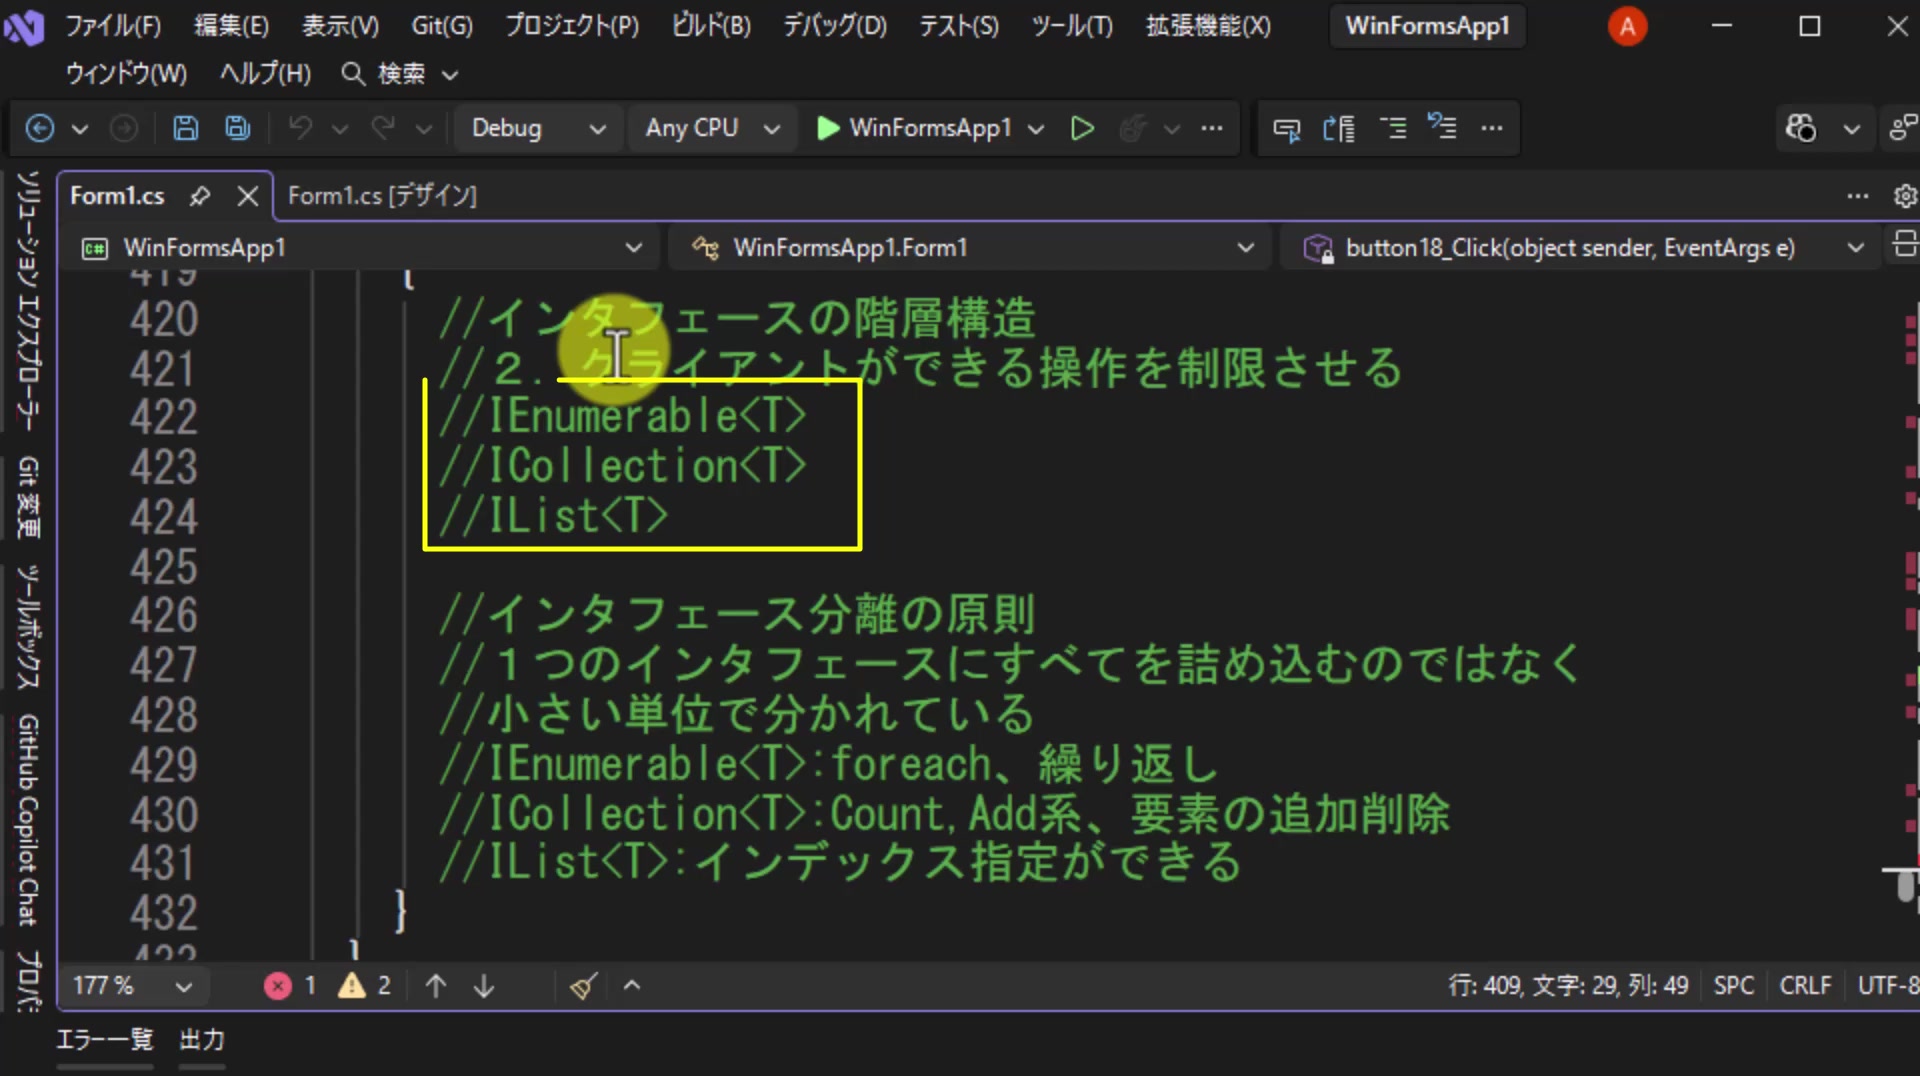Screen dimensions: 1920x1076
Task: Save the current file with the single floppy icon
Action: pyautogui.click(x=185, y=128)
